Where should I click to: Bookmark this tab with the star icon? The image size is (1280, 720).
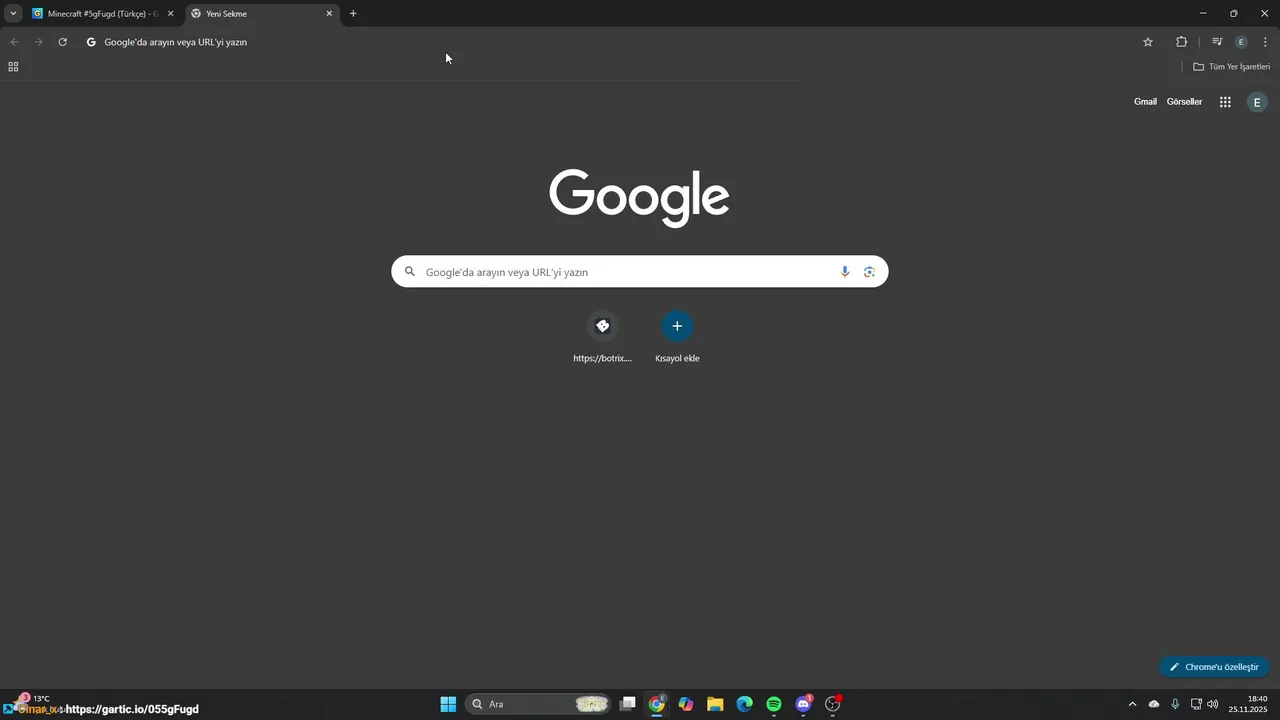point(1148,42)
